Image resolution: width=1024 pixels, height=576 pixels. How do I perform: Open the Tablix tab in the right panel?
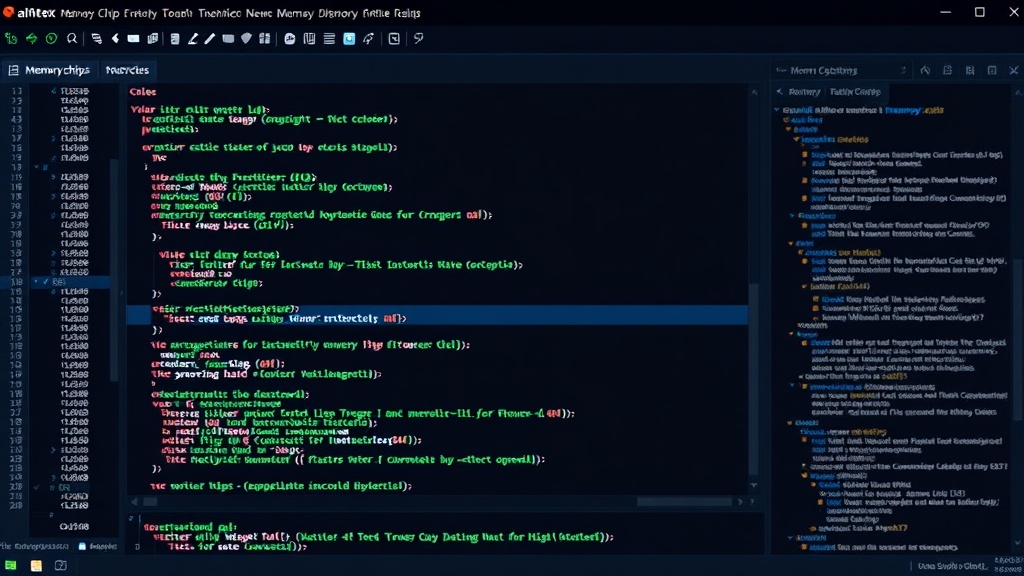coord(855,92)
